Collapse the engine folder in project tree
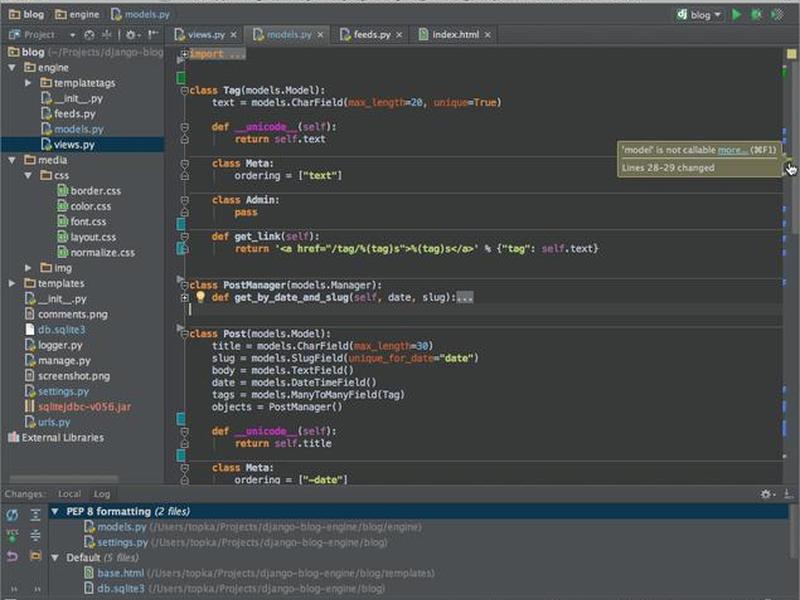This screenshot has height=600, width=800. tap(12, 67)
